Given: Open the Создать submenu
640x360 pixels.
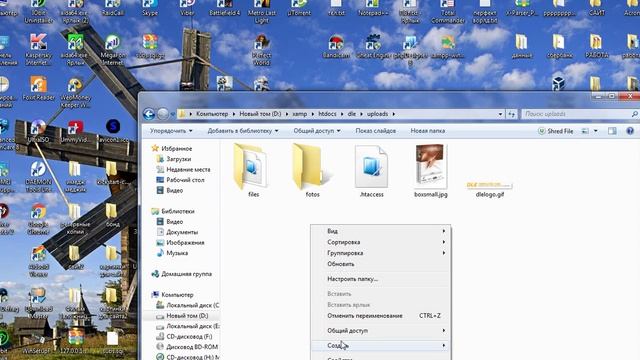Looking at the screenshot, I should [x=381, y=346].
